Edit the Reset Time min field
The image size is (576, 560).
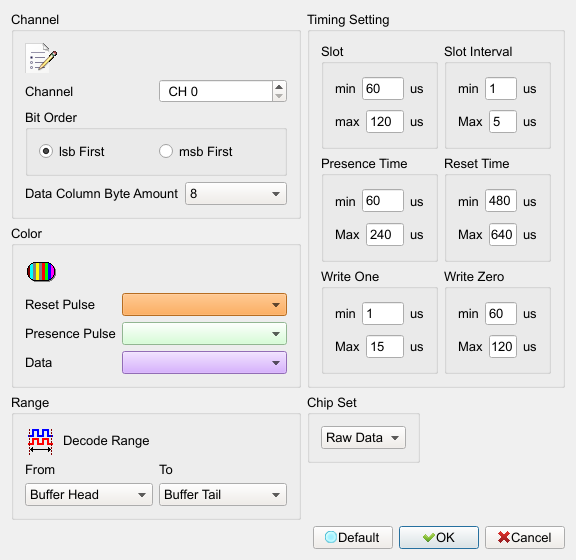tap(501, 201)
